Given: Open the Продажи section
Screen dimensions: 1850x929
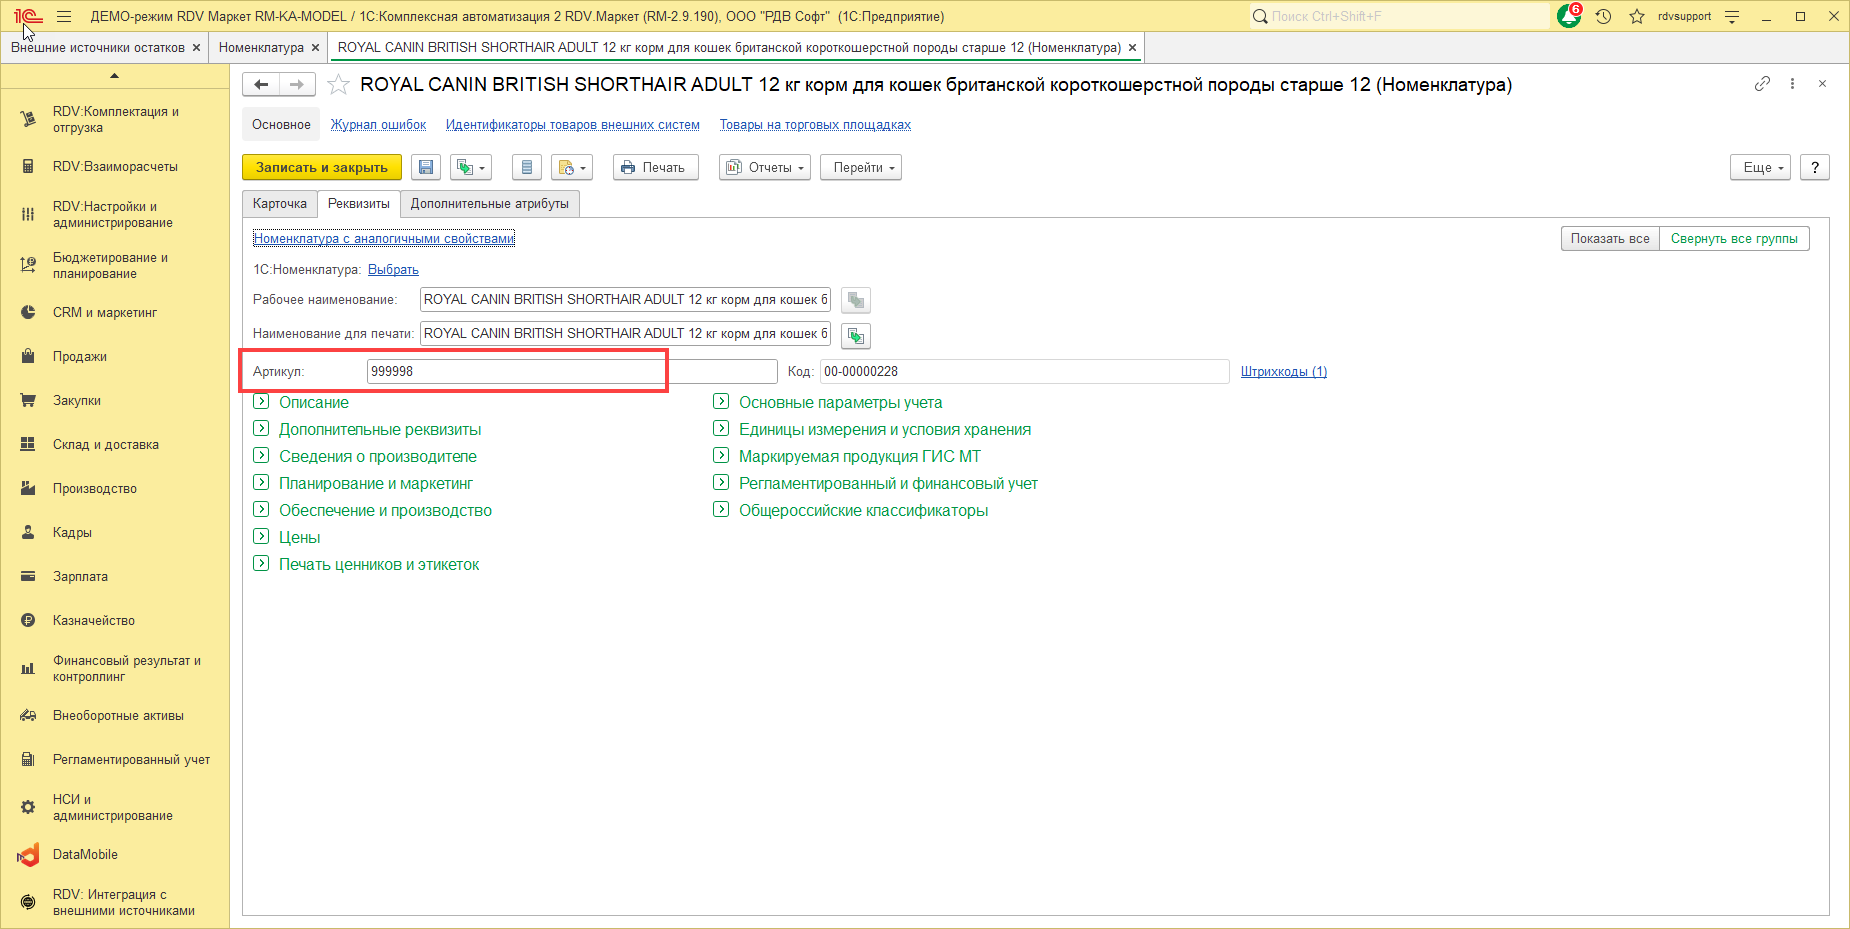Looking at the screenshot, I should [x=115, y=357].
